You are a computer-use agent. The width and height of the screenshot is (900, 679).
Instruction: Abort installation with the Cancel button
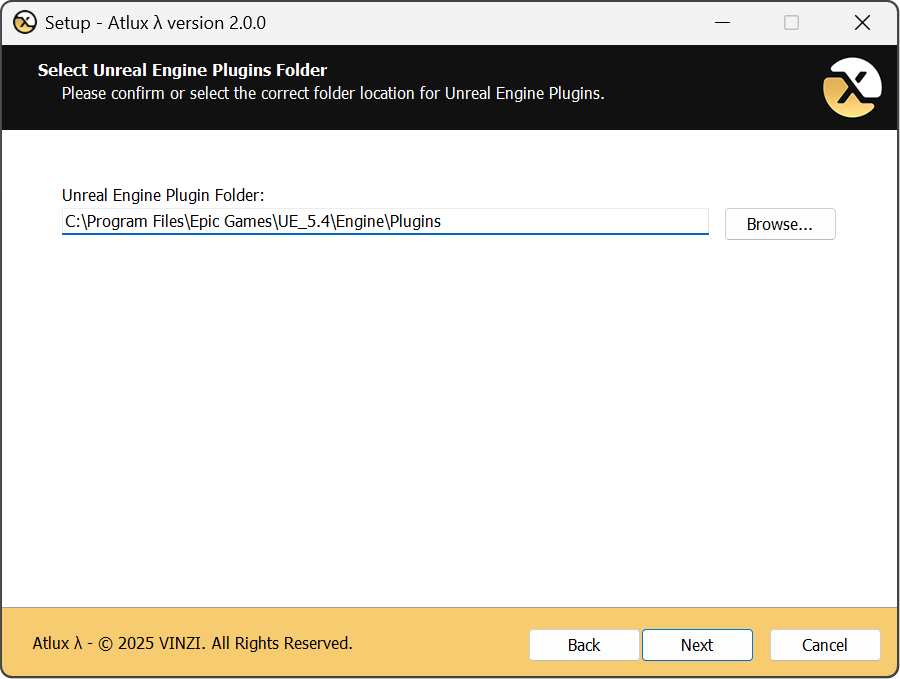click(825, 645)
